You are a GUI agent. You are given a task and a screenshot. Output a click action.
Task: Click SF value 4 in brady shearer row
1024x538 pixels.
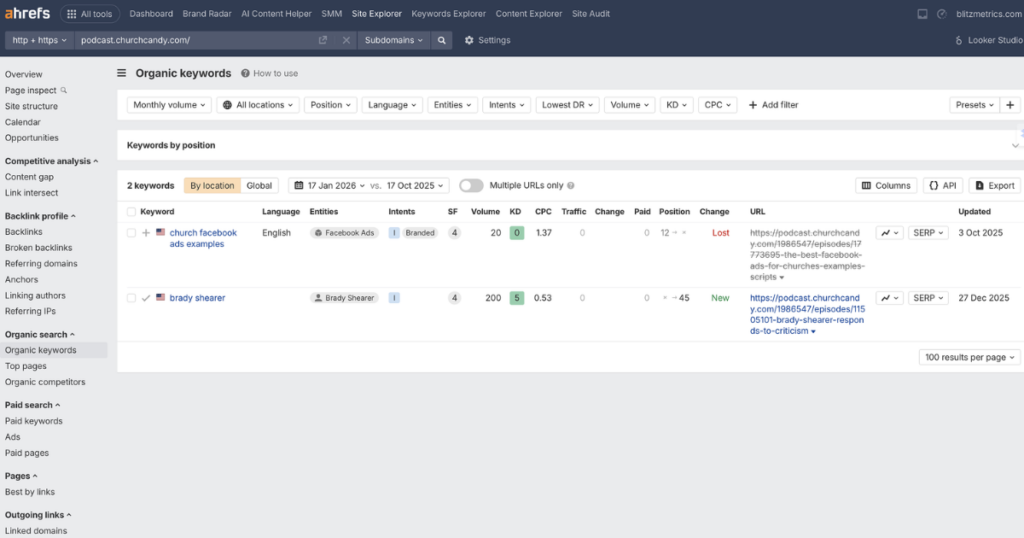click(454, 298)
